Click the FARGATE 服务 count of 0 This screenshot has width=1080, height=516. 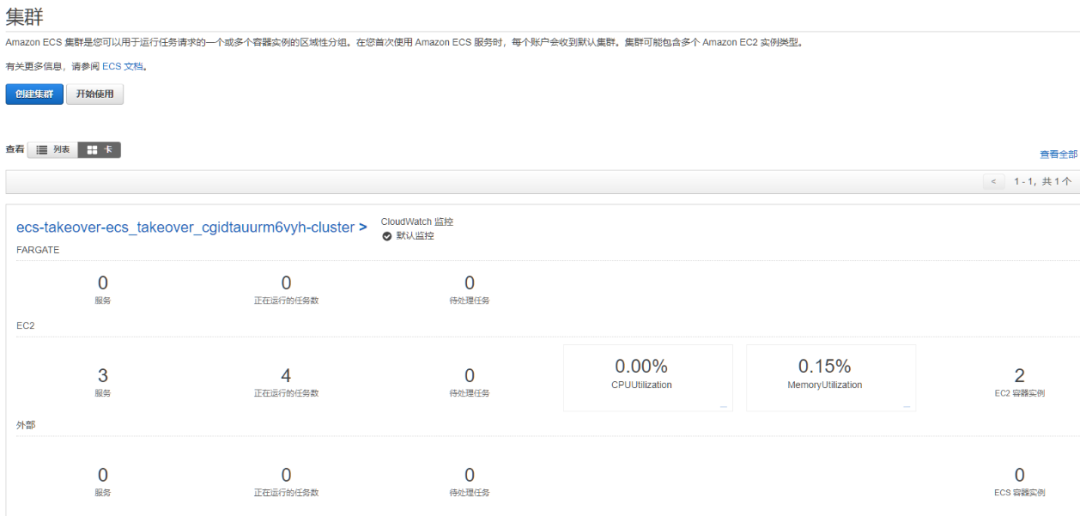[103, 283]
